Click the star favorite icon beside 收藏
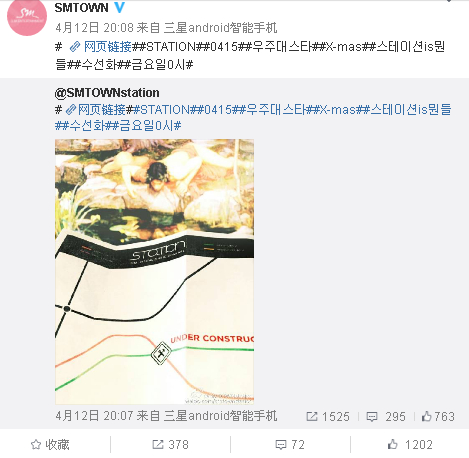The image size is (469, 458). click(36, 445)
